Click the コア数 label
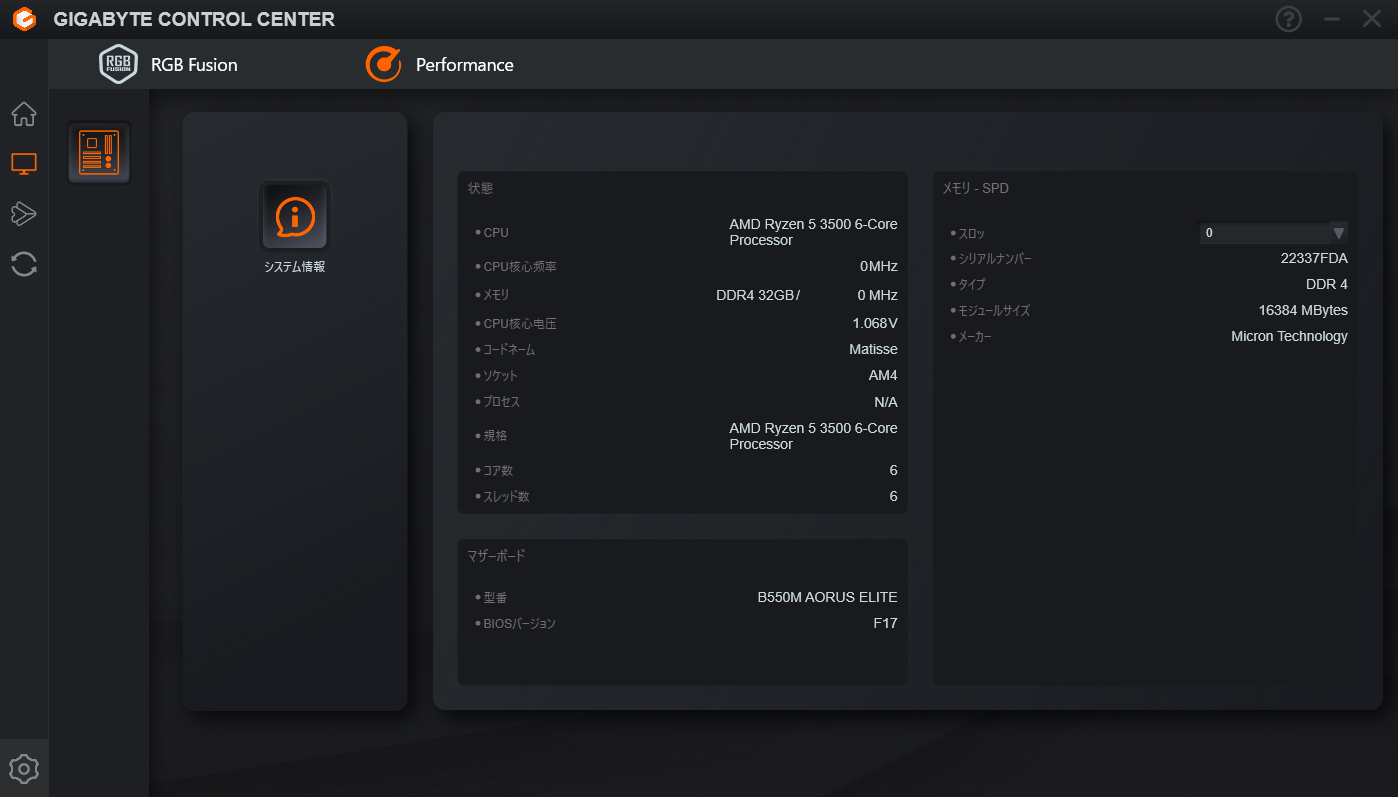The height and width of the screenshot is (797, 1398). coord(498,470)
